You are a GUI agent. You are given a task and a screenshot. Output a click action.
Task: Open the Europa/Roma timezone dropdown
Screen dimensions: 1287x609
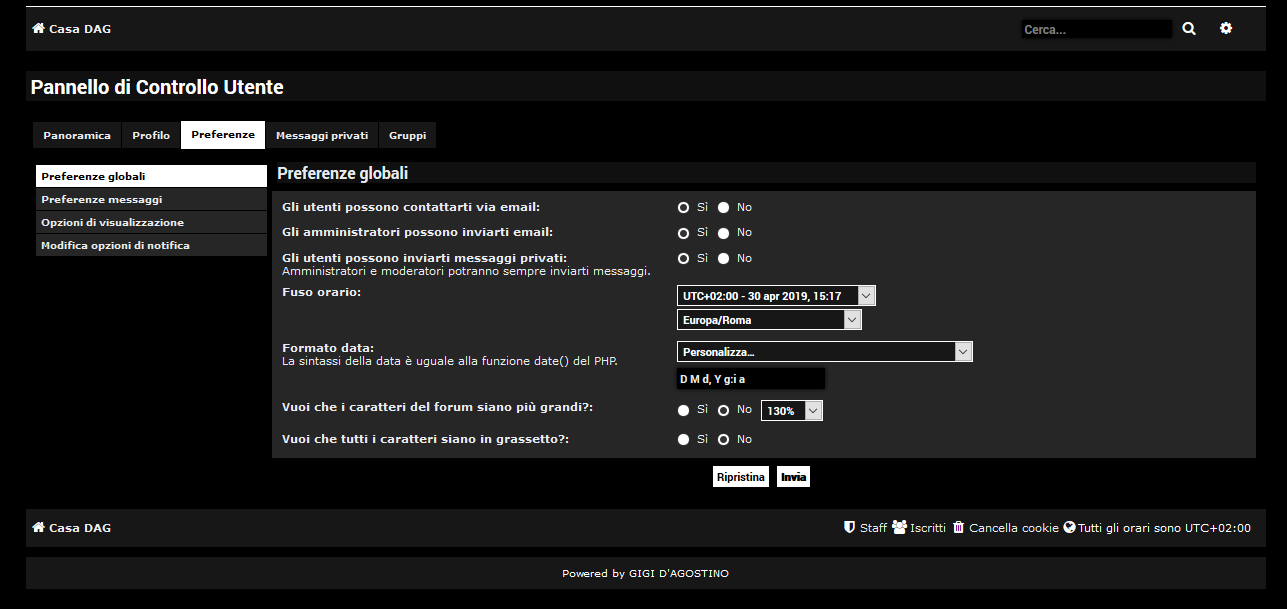(769, 319)
